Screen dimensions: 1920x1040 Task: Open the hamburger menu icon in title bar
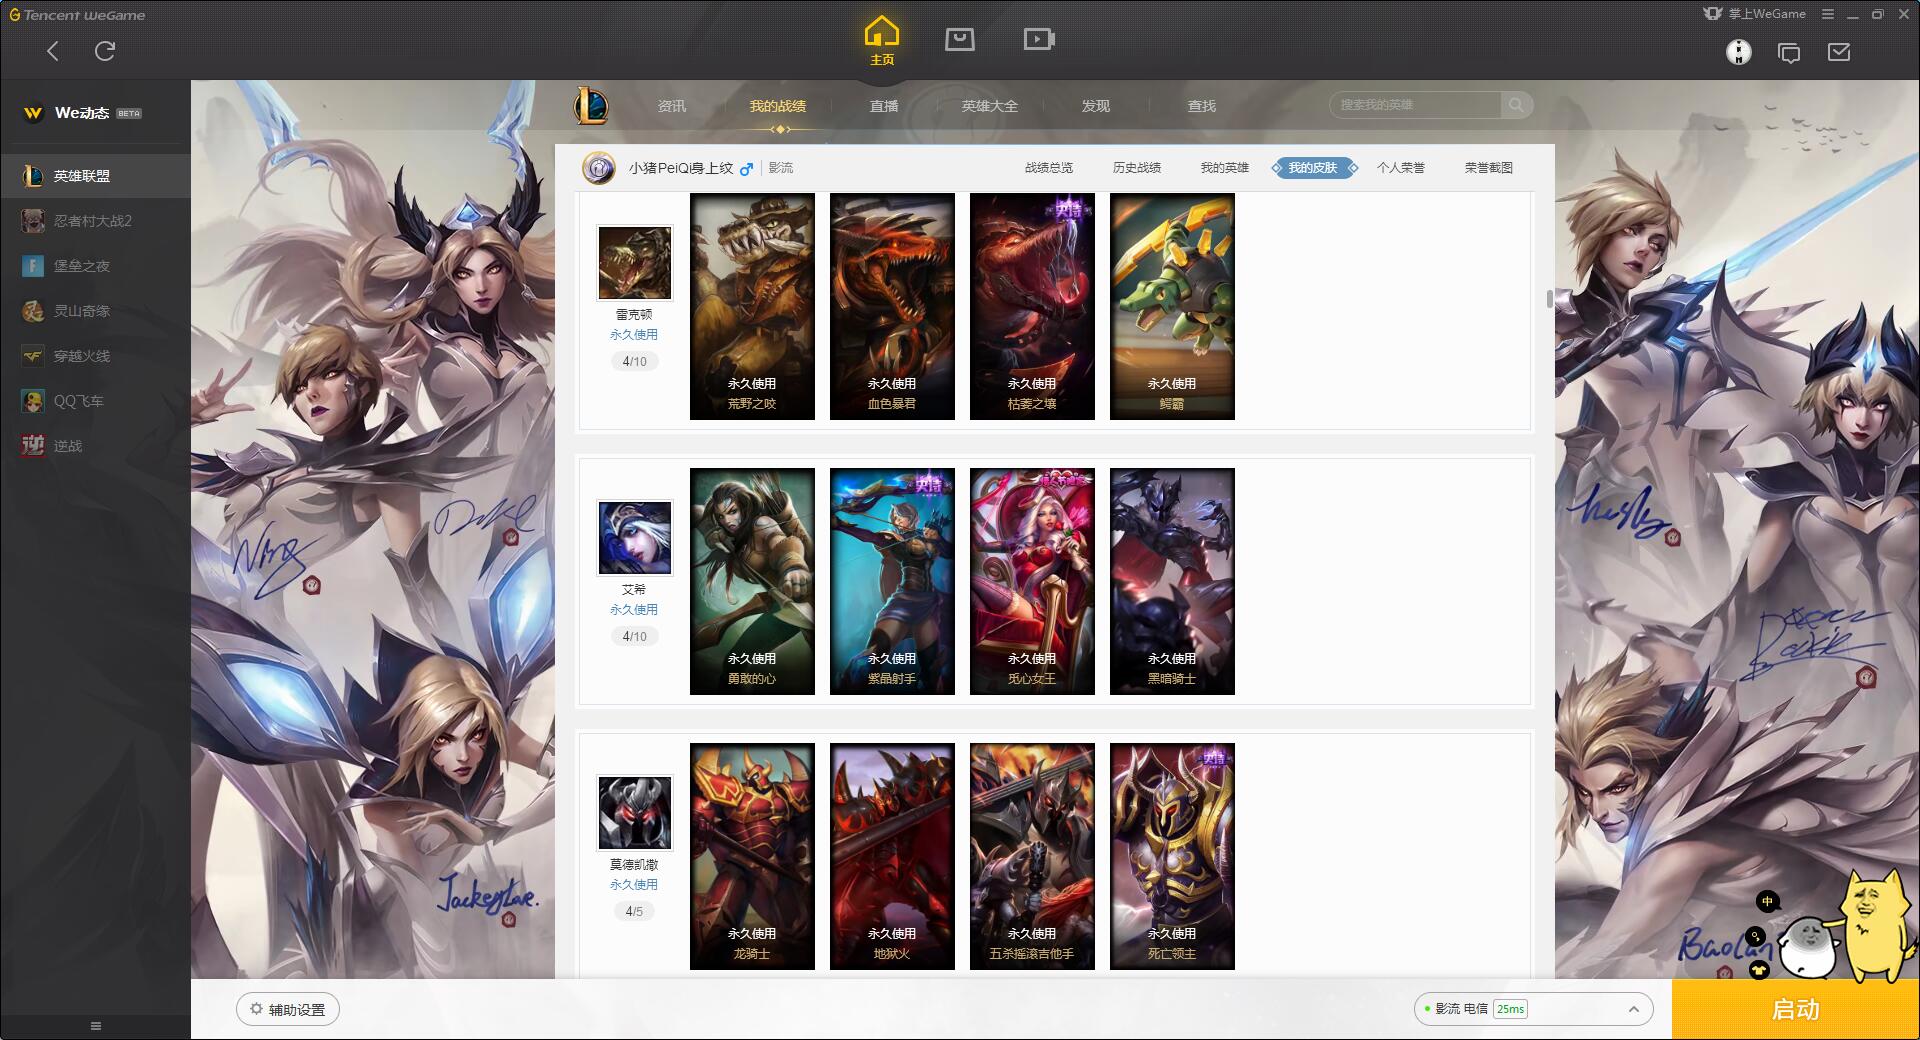[x=1828, y=14]
